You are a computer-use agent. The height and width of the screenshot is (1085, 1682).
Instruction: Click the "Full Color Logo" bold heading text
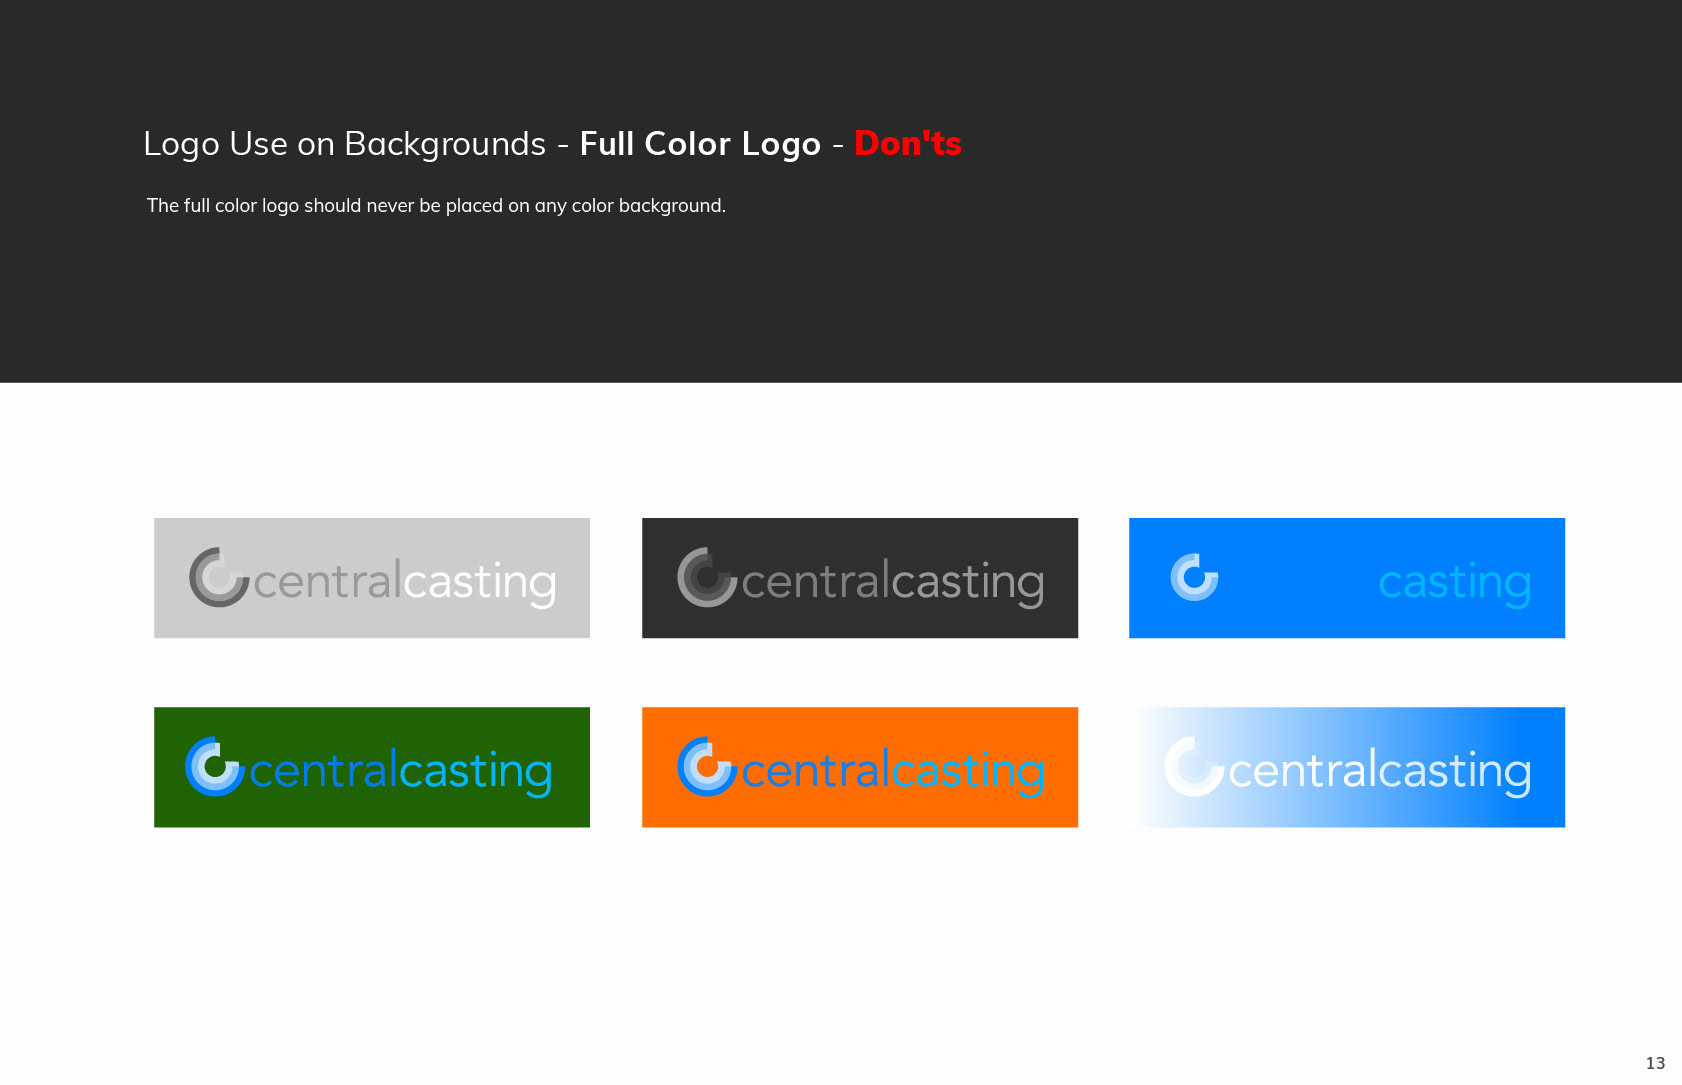pos(700,144)
